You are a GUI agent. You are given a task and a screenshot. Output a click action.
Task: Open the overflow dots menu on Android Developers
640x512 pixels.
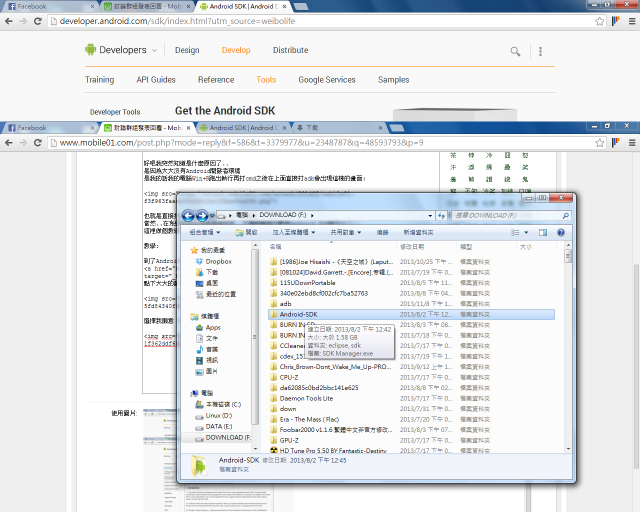click(x=540, y=51)
